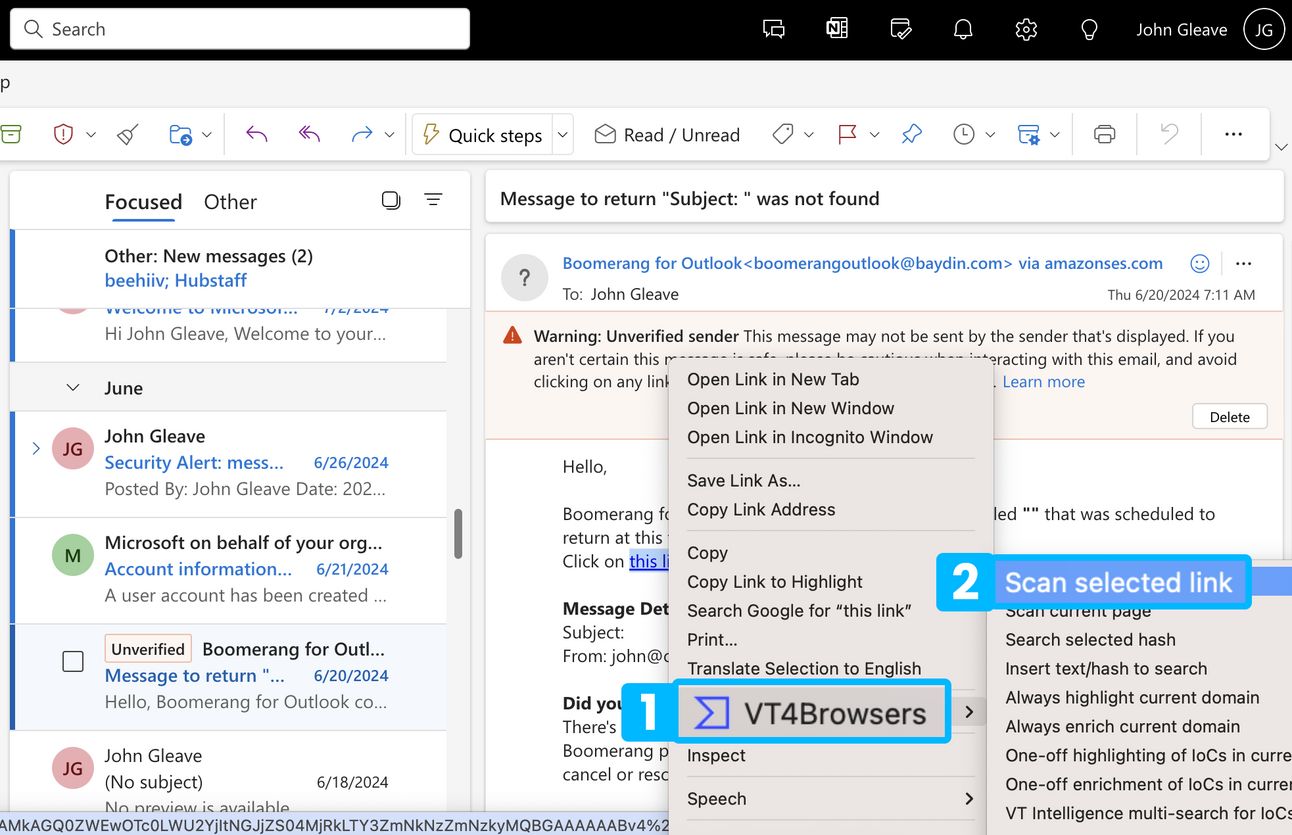Screen dimensions: 1292x835
Task: Click the Print icon in toolbar
Action: coord(1104,135)
